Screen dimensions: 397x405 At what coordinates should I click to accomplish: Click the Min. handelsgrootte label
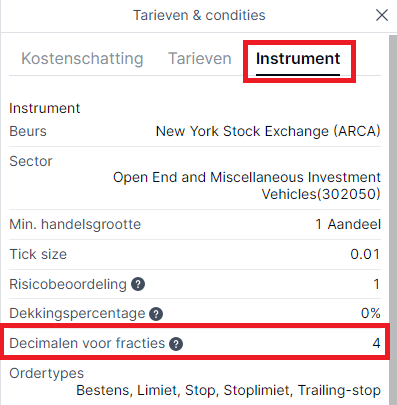coord(75,224)
